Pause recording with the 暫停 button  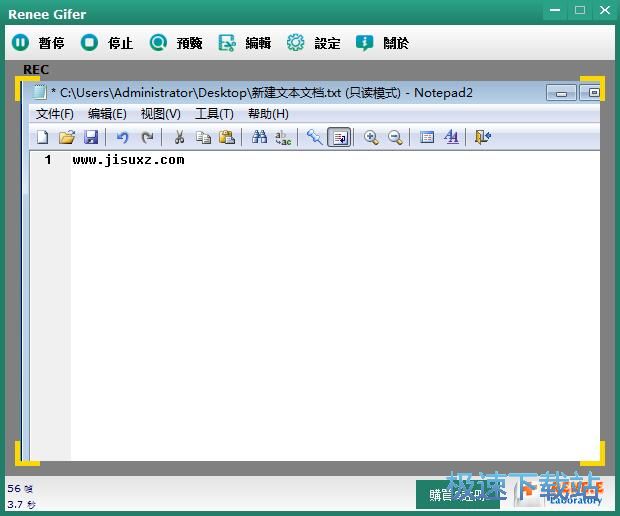click(38, 43)
